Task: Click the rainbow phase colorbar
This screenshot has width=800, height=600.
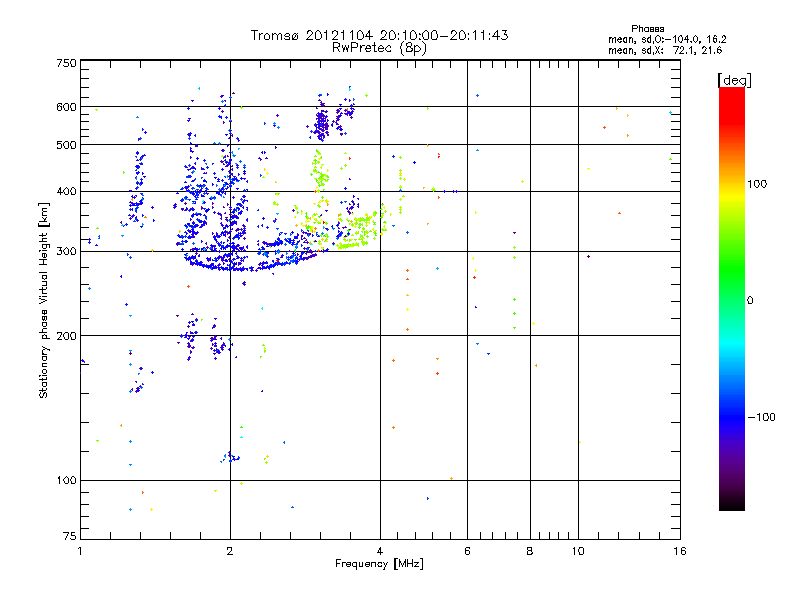Action: coord(732,299)
